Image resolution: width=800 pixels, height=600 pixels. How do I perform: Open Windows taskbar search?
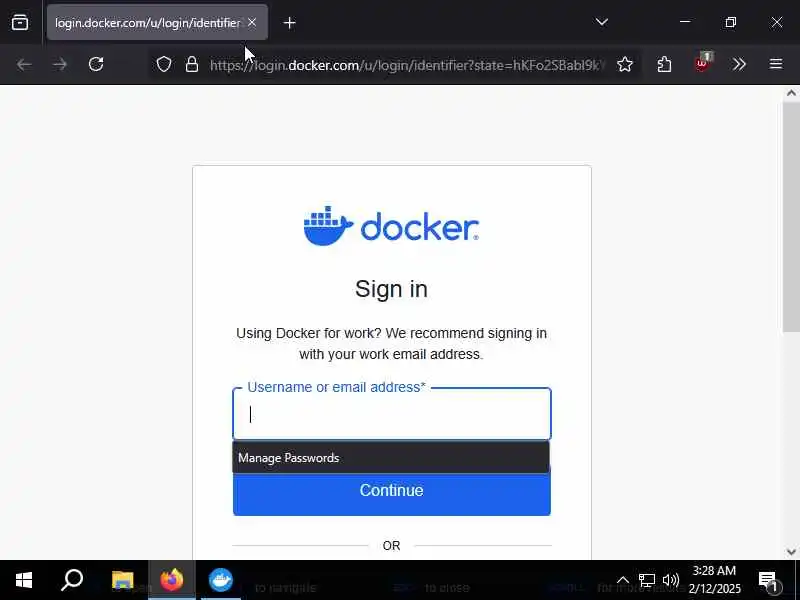click(x=72, y=580)
